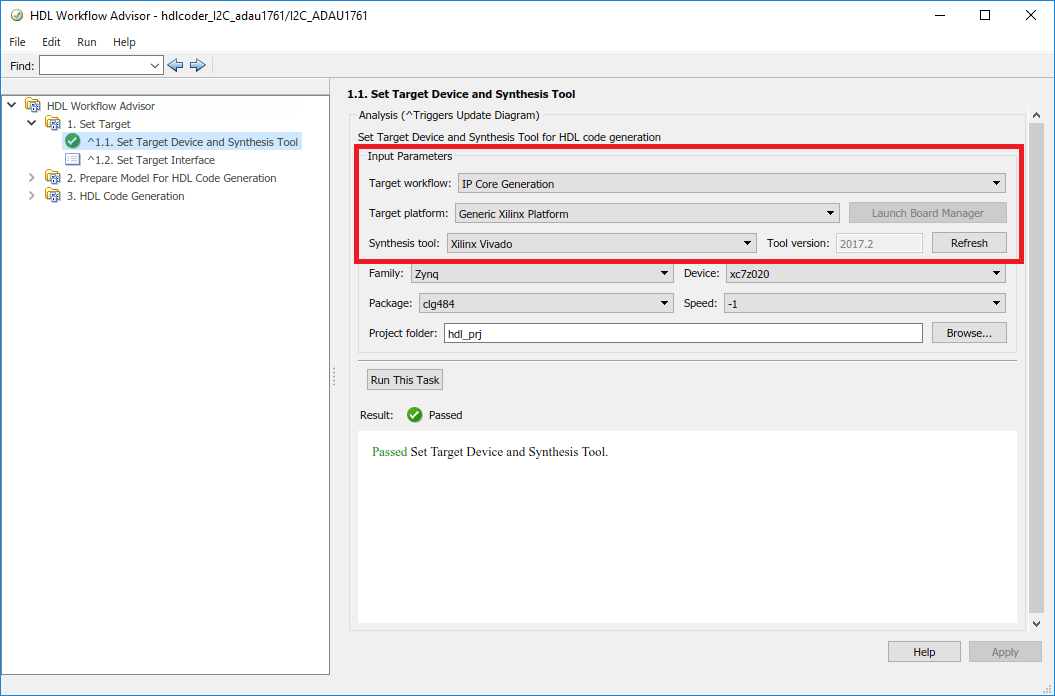Open the Synthesis tool dropdown

tap(602, 243)
